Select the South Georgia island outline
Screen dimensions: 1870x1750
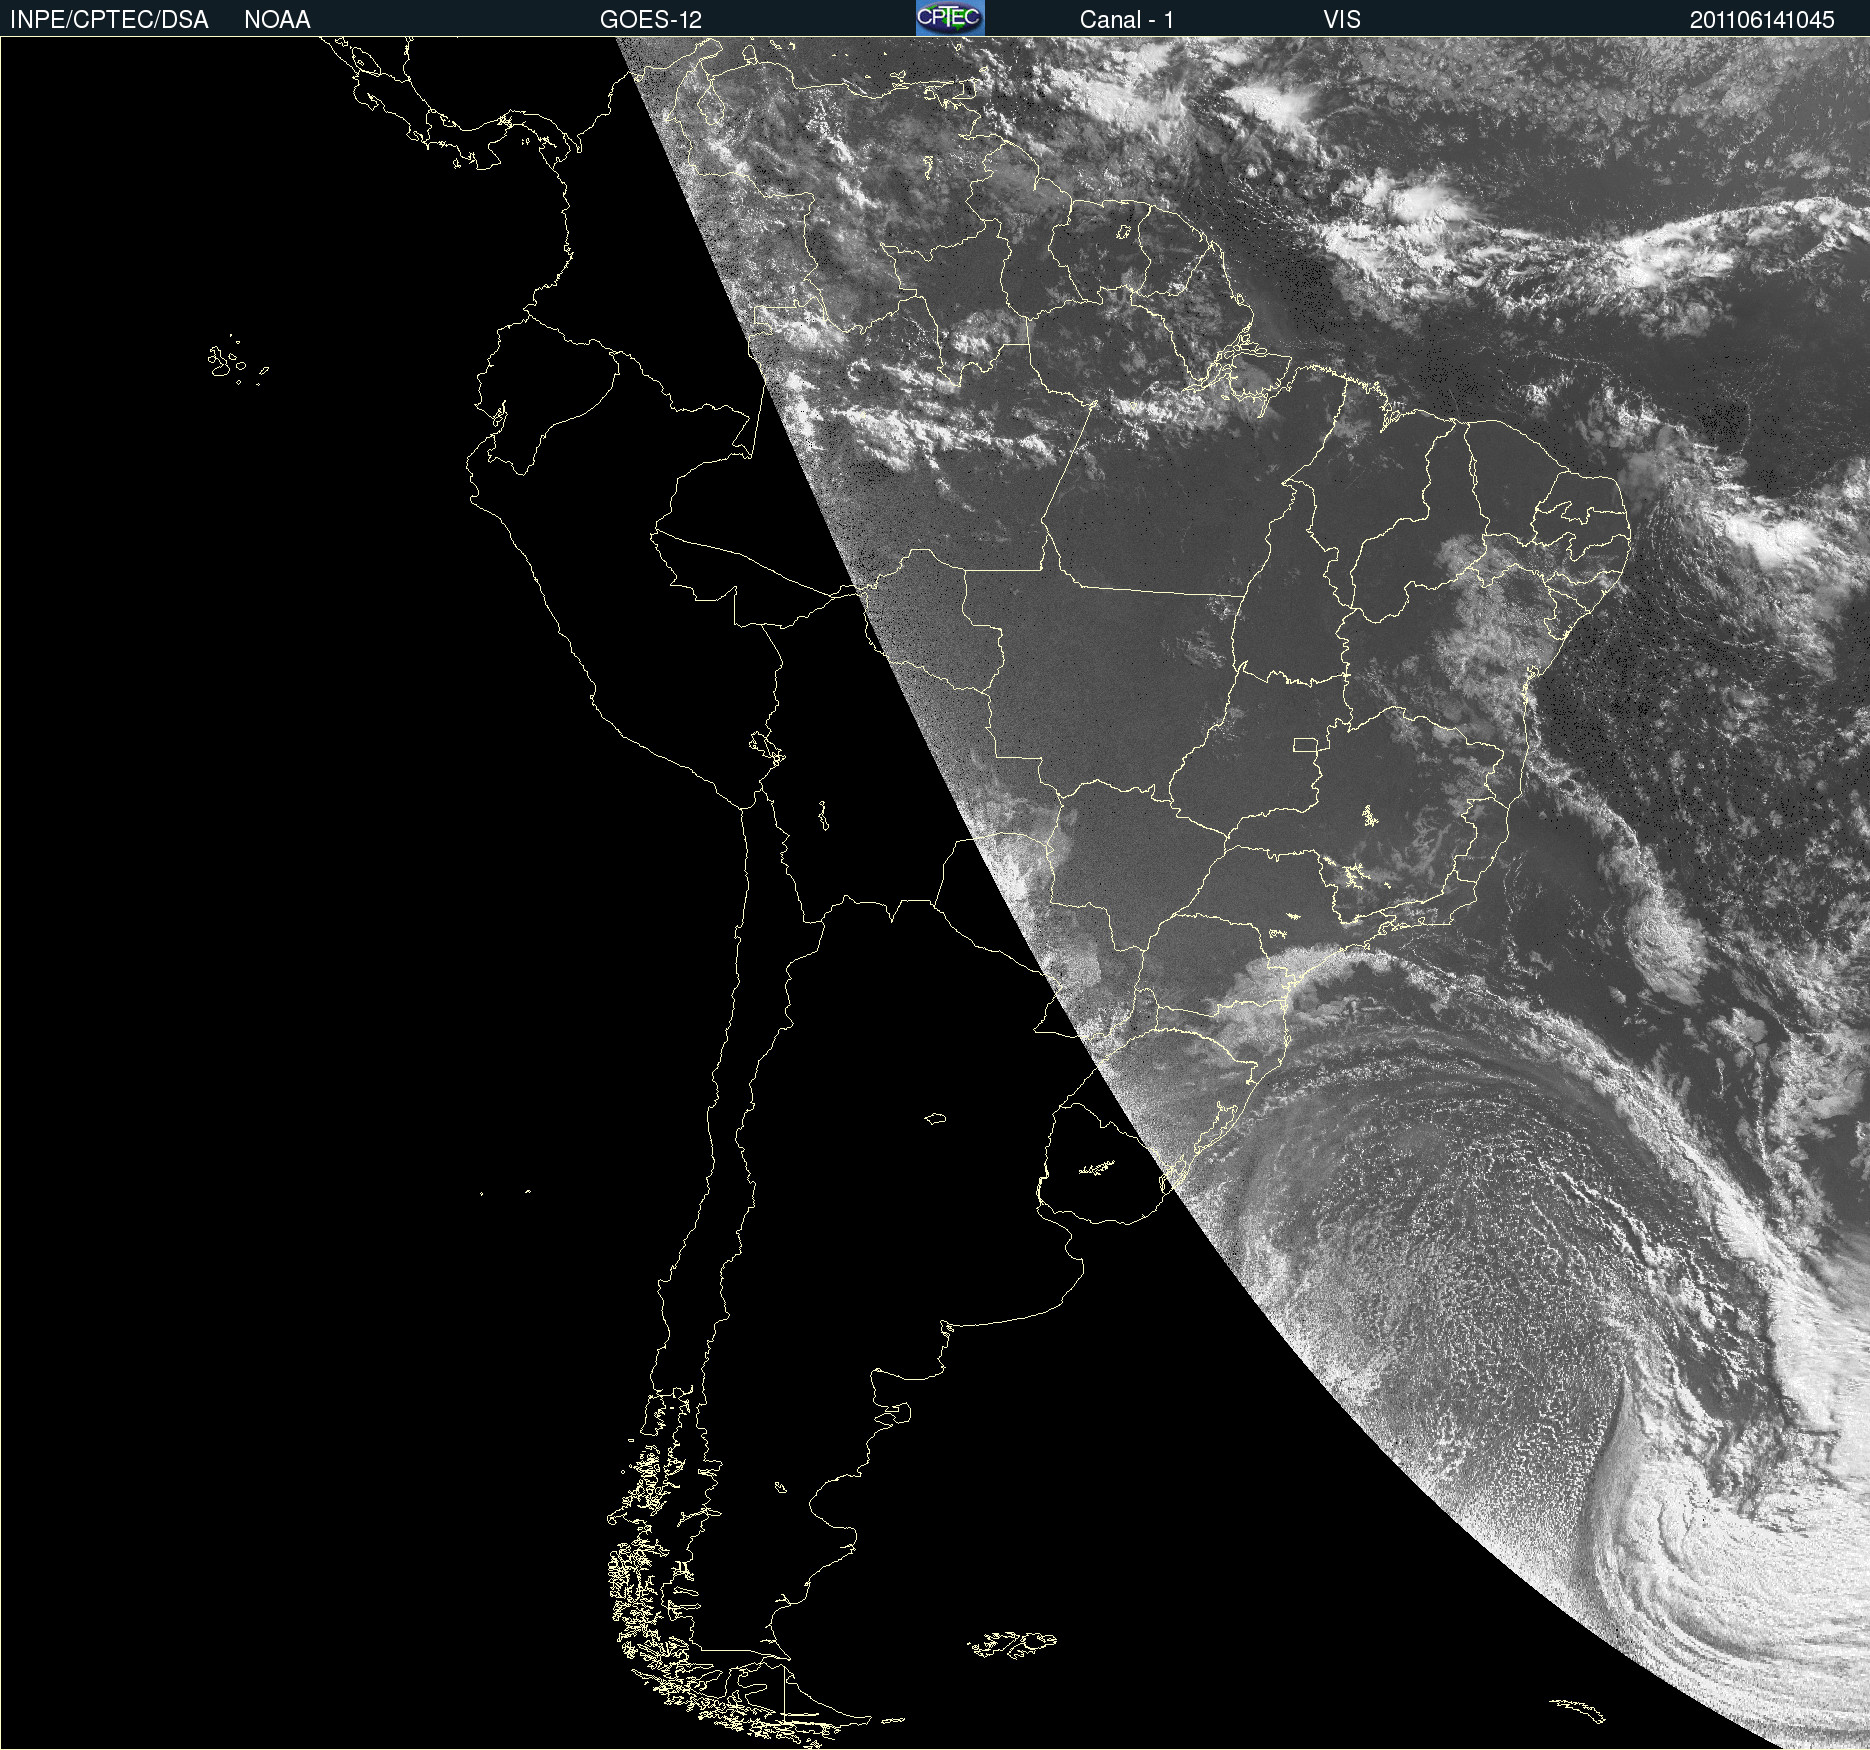click(x=1578, y=1710)
